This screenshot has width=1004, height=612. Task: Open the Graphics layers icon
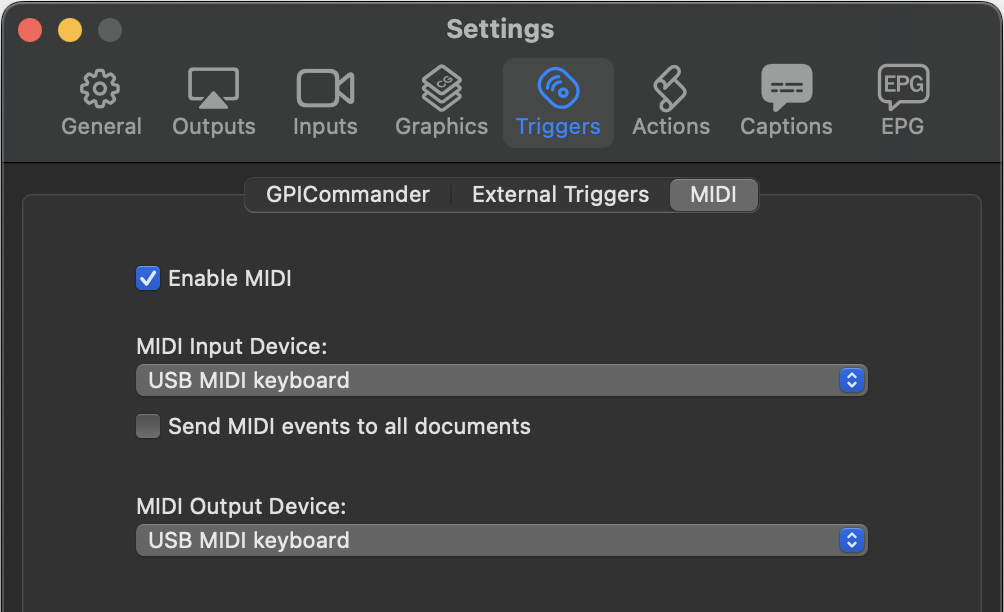pos(441,88)
